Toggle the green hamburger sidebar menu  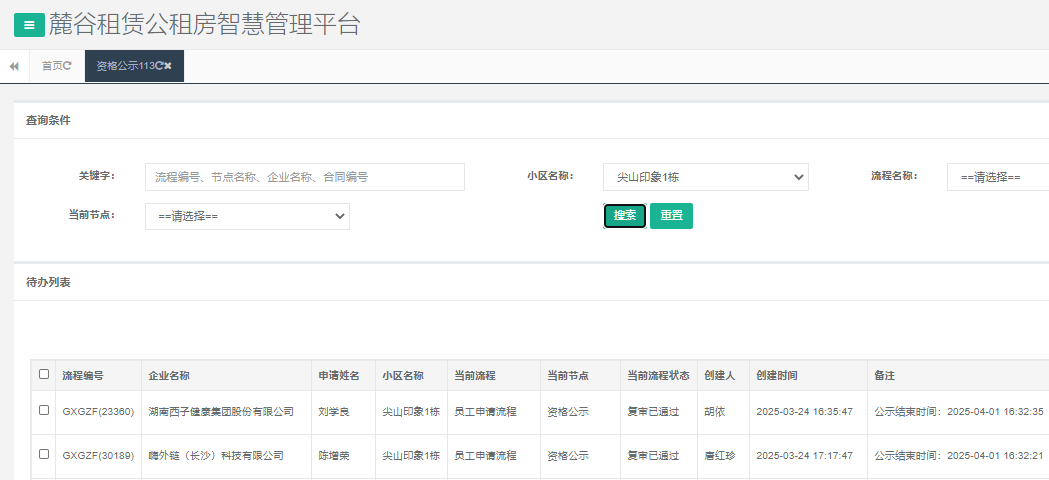coord(29,25)
